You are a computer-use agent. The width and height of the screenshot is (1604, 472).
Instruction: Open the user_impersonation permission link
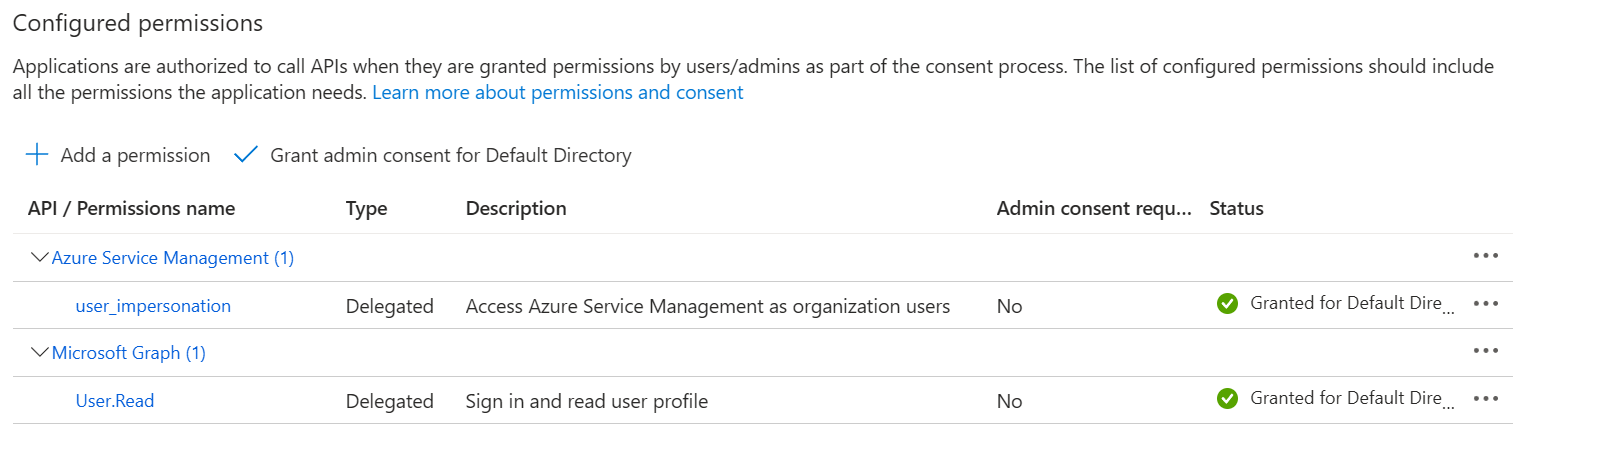pyautogui.click(x=153, y=306)
